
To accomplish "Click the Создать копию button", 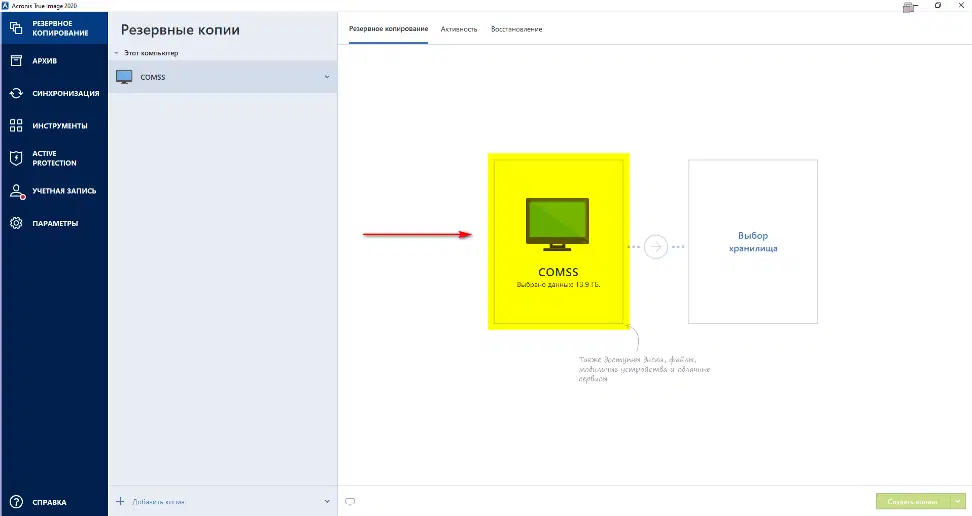I will pos(914,501).
